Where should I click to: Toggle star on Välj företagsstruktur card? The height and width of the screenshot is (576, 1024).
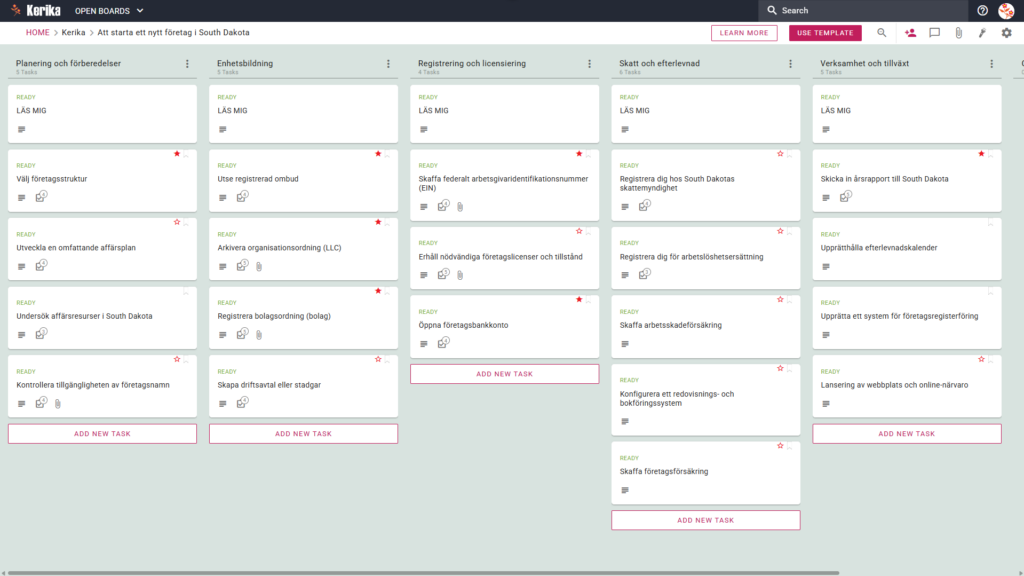click(x=177, y=154)
